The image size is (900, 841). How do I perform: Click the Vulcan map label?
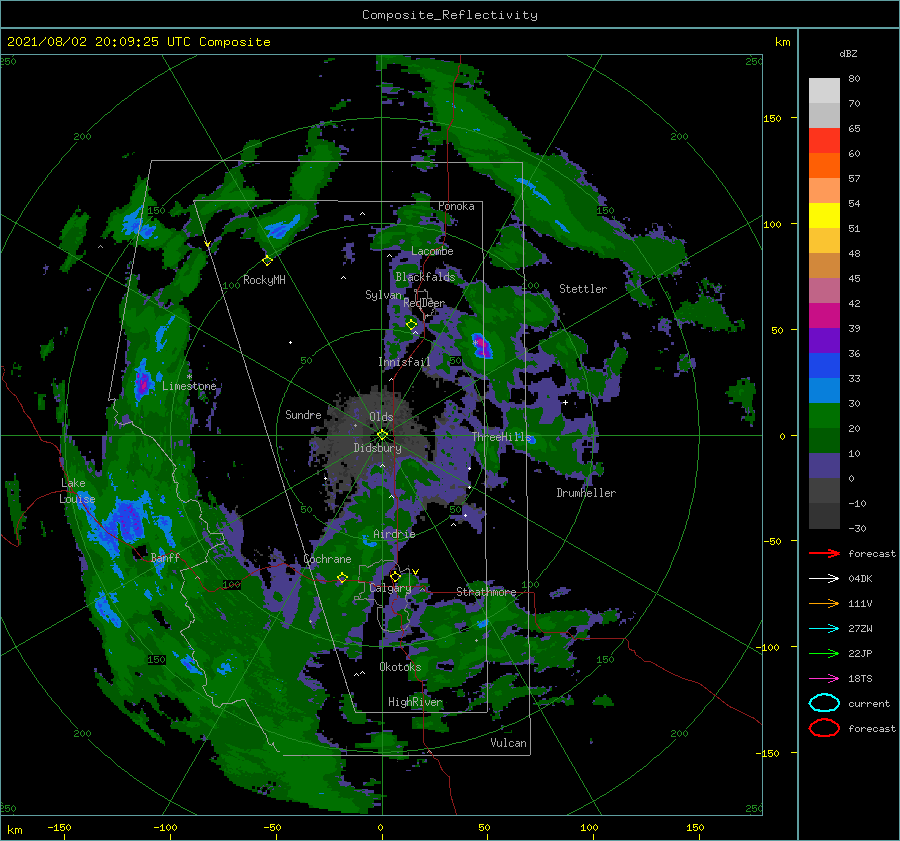coord(508,743)
